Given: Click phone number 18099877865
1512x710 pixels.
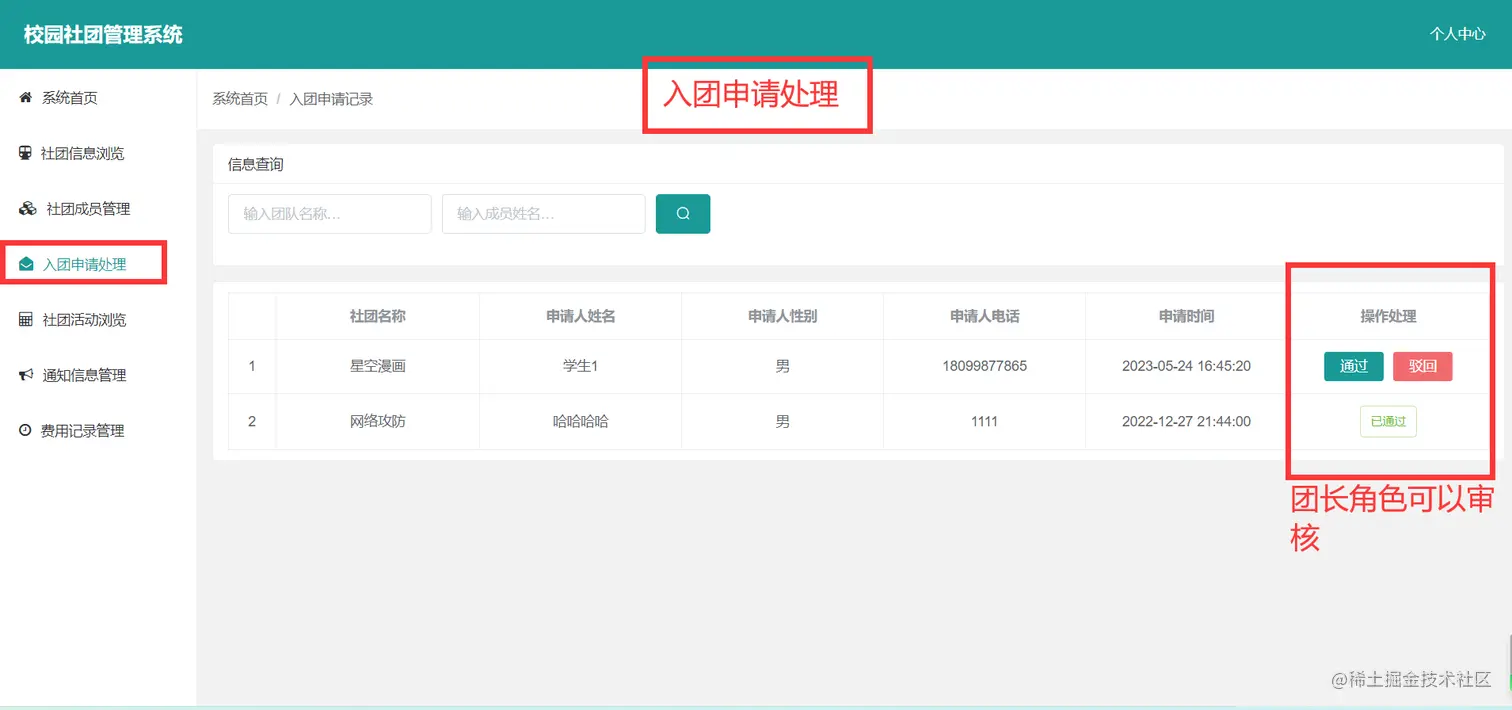Looking at the screenshot, I should [x=985, y=366].
